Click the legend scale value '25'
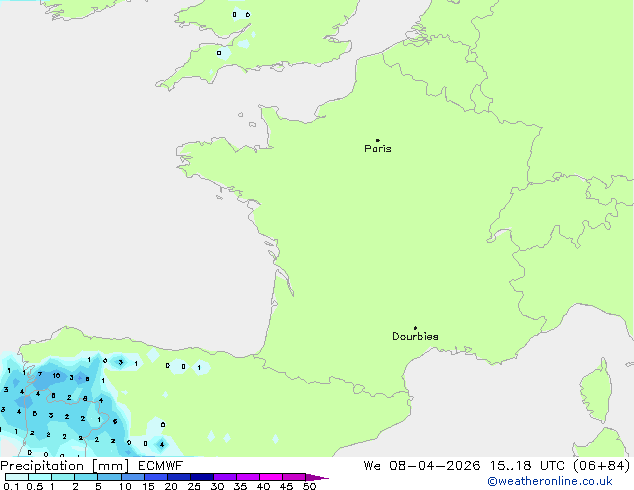Viewport: 634px width, 490px height. click(x=194, y=486)
